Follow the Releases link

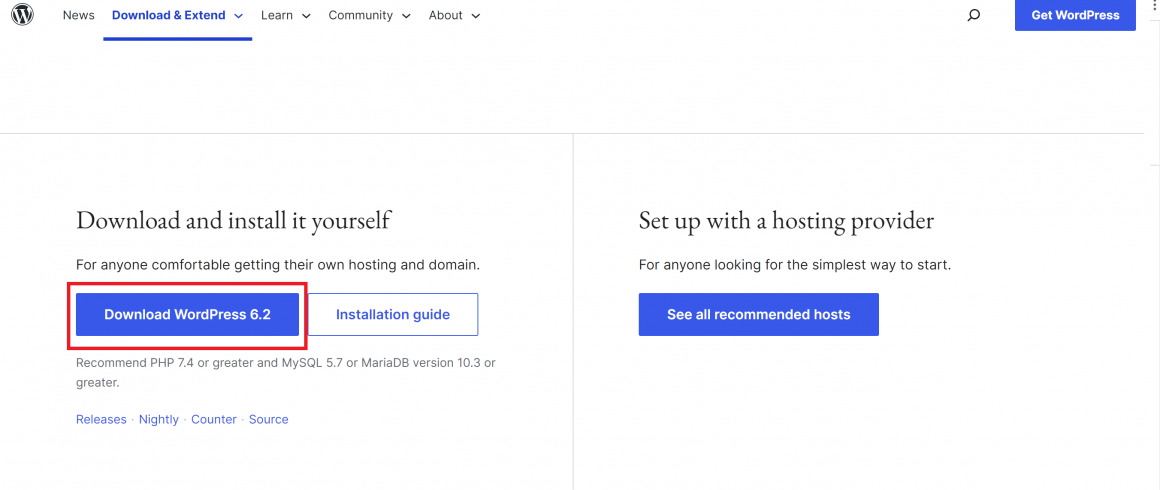point(101,419)
